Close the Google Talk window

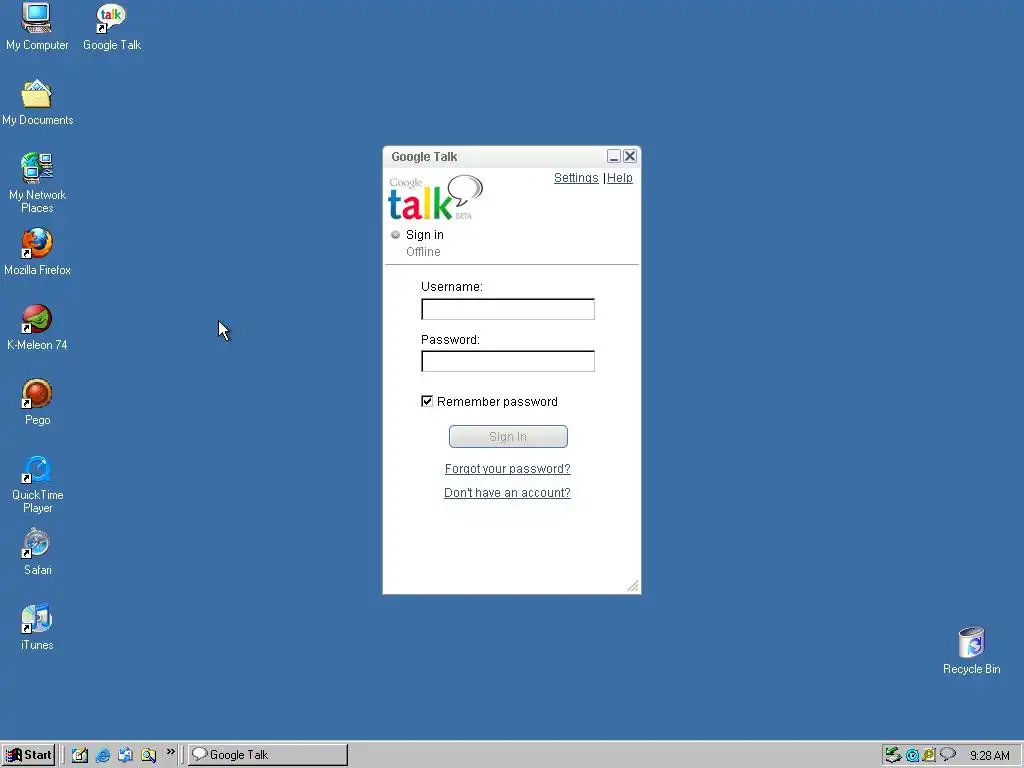coord(630,156)
